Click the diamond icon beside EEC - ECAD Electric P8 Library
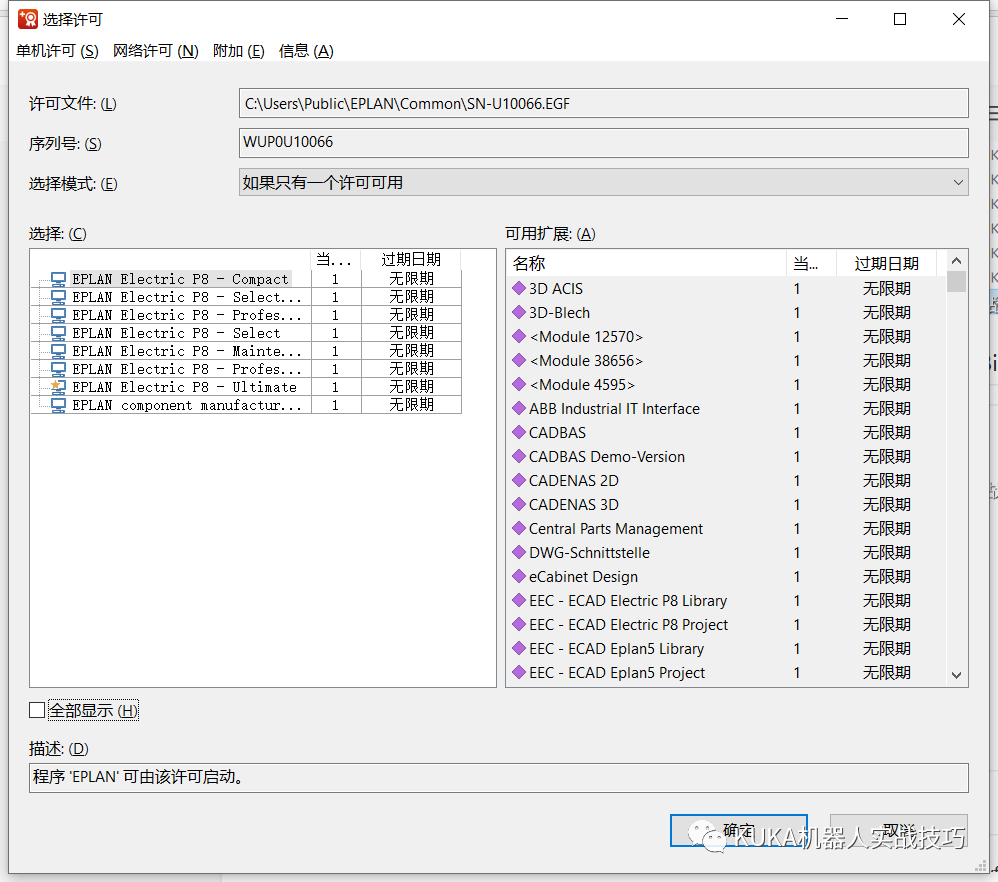This screenshot has width=998, height=882. coord(519,600)
